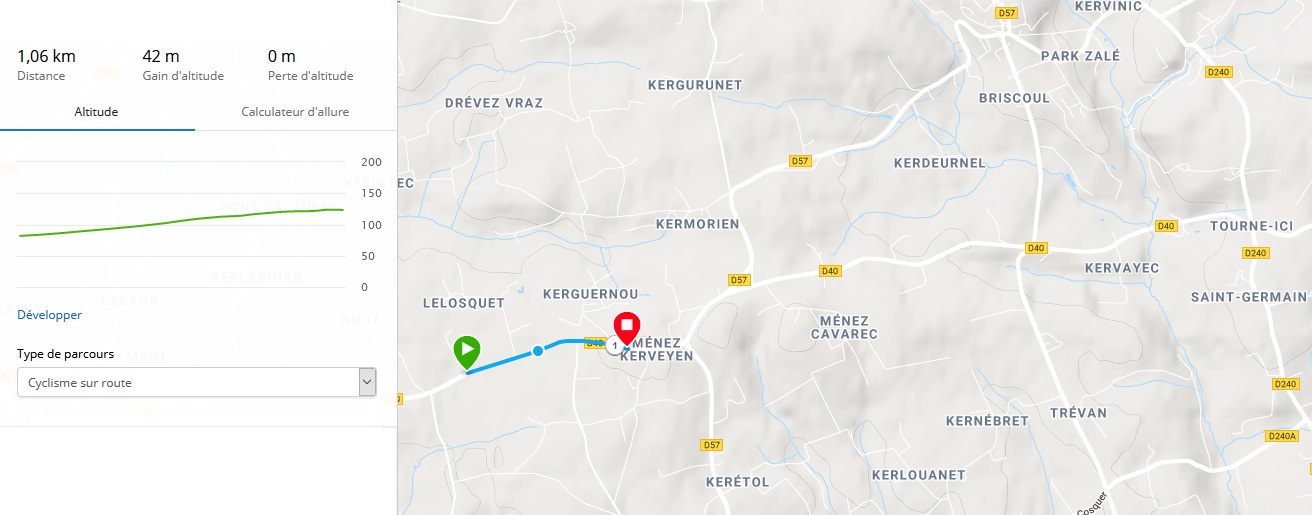Click the D57 road badge near Kerétol
The width and height of the screenshot is (1312, 515).
[x=711, y=444]
